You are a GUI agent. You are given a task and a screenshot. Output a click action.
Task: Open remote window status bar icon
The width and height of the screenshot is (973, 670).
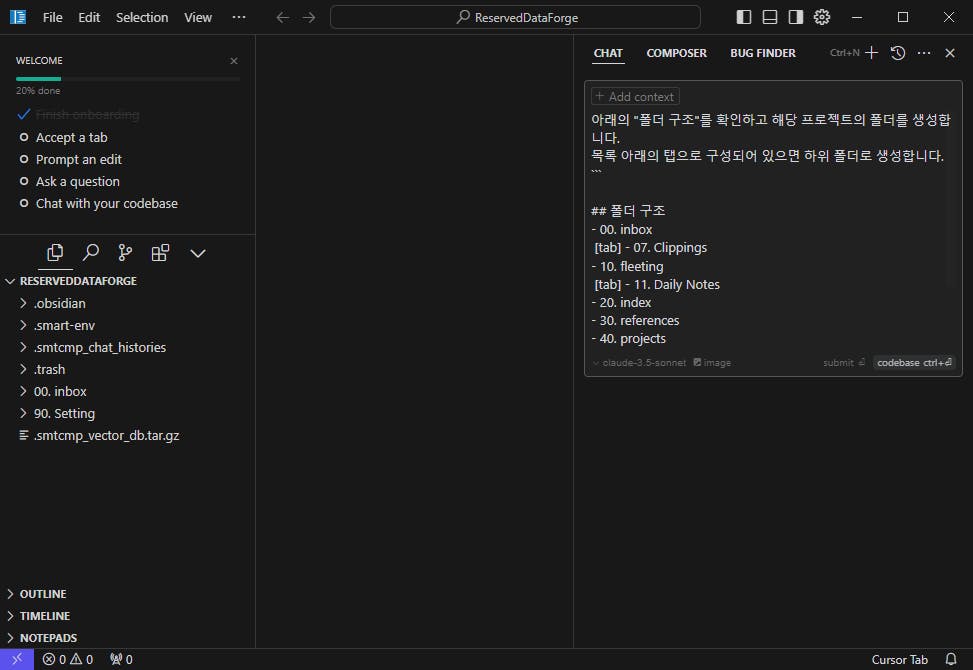[x=17, y=659]
